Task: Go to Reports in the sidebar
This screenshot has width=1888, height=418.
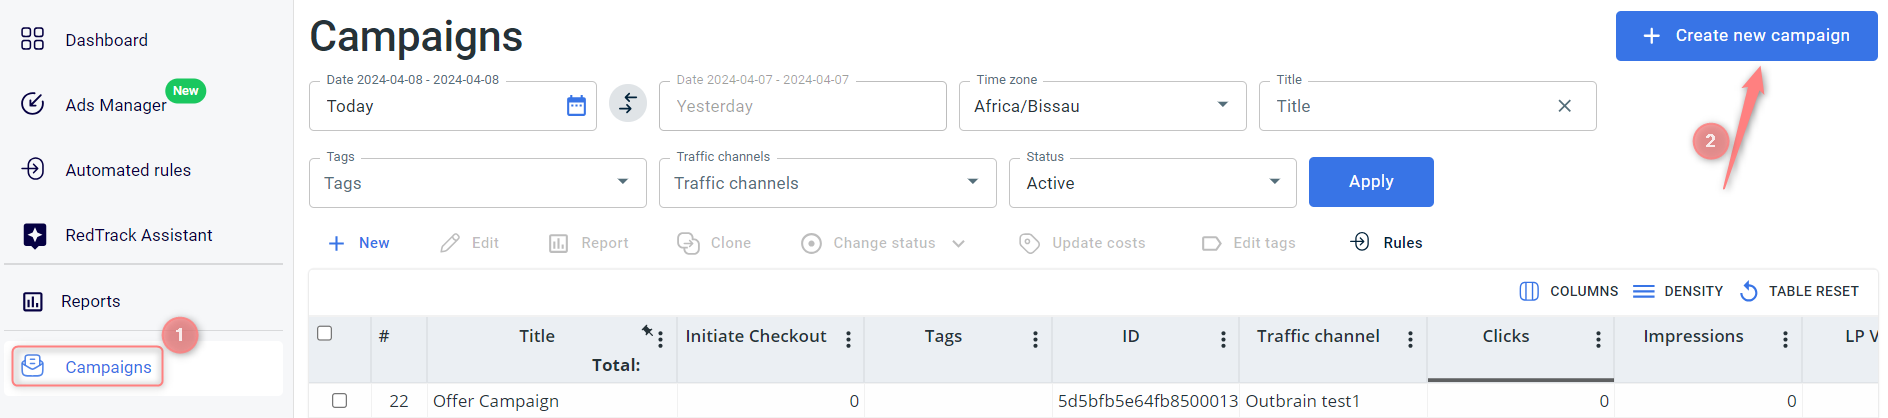Action: click(x=90, y=301)
